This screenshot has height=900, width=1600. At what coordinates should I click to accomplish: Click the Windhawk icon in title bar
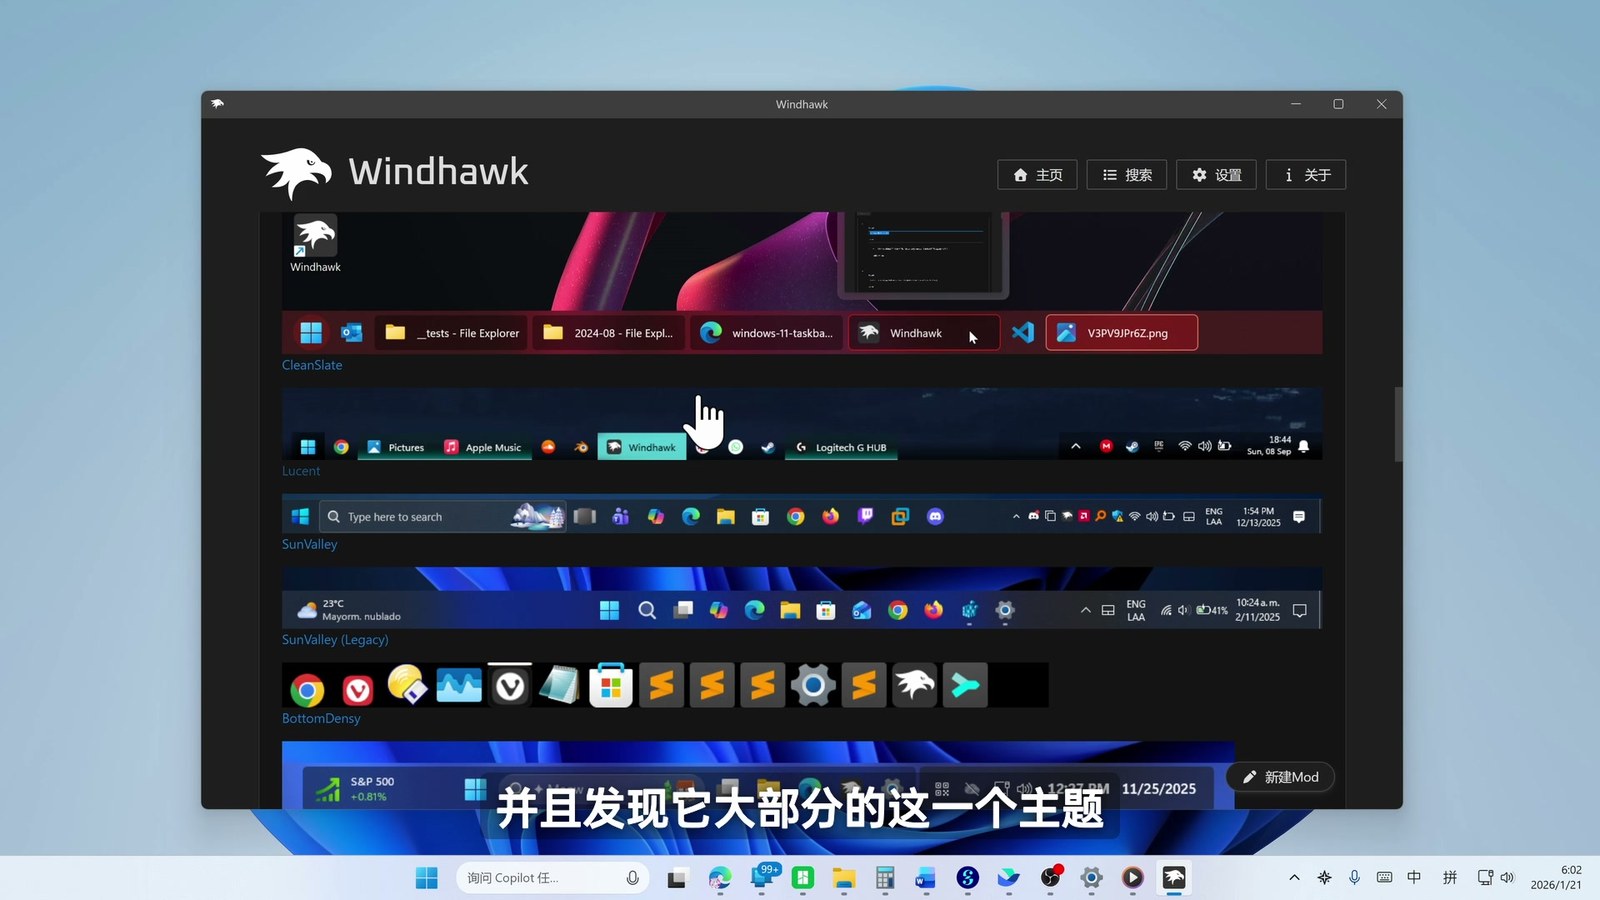coord(218,104)
